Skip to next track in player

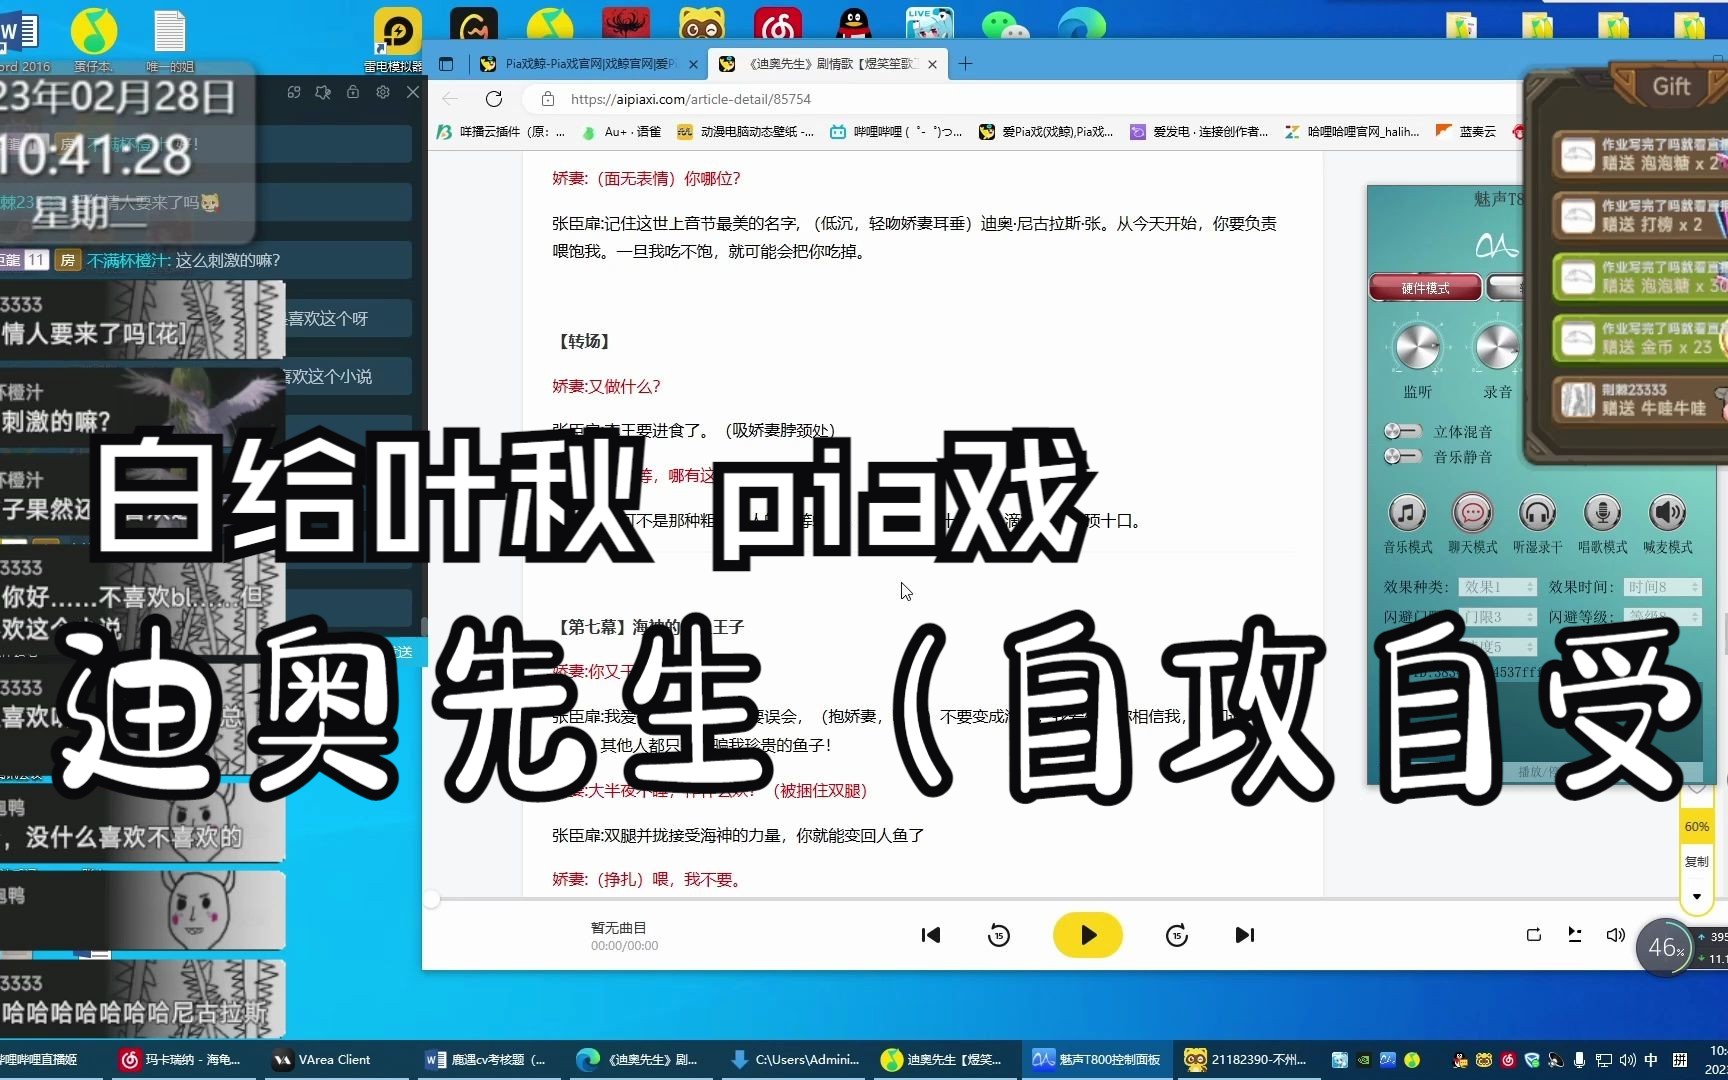pos(1244,935)
